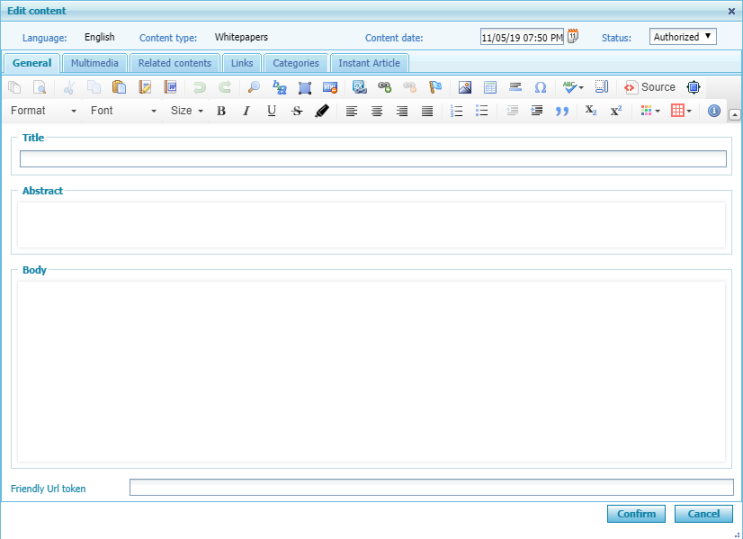The width and height of the screenshot is (743, 539).
Task: Click the anchor flag icon
Action: click(435, 88)
